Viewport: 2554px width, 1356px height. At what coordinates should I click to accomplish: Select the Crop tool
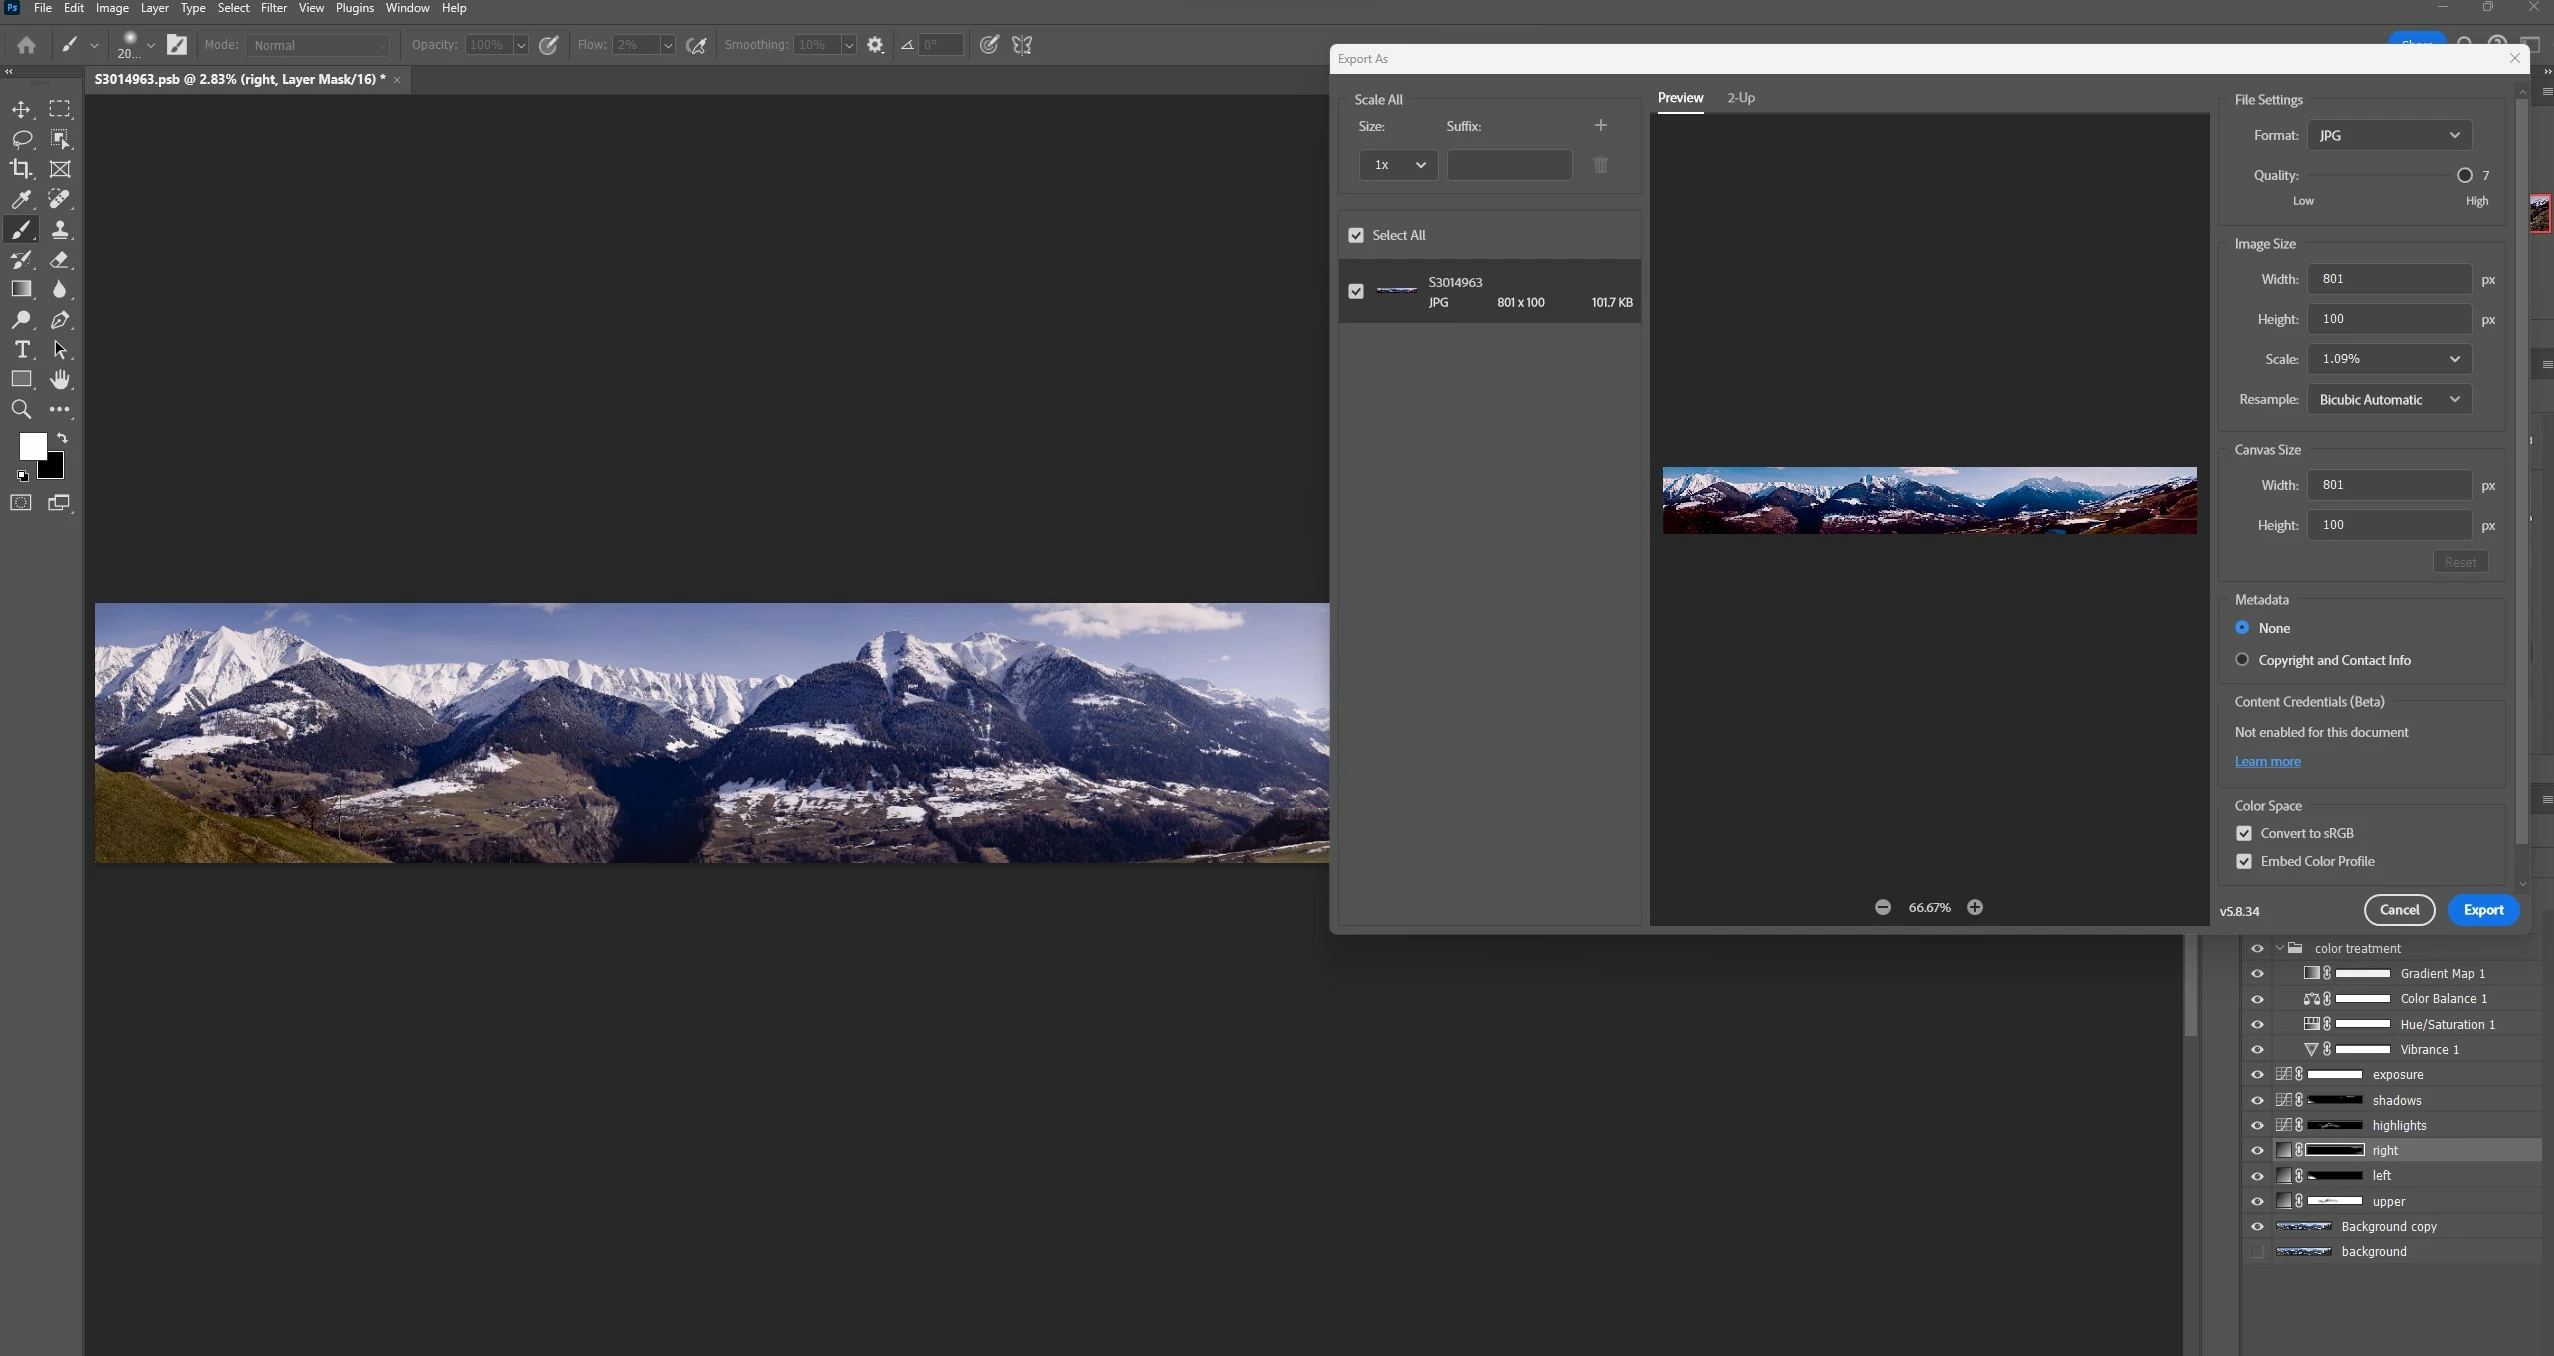pos(21,169)
